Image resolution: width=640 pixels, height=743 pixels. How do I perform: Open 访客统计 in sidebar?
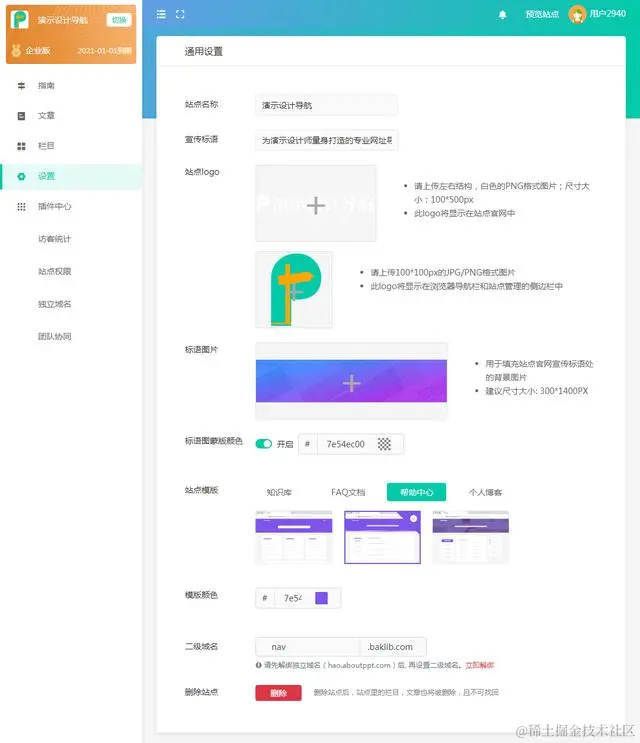(x=54, y=239)
